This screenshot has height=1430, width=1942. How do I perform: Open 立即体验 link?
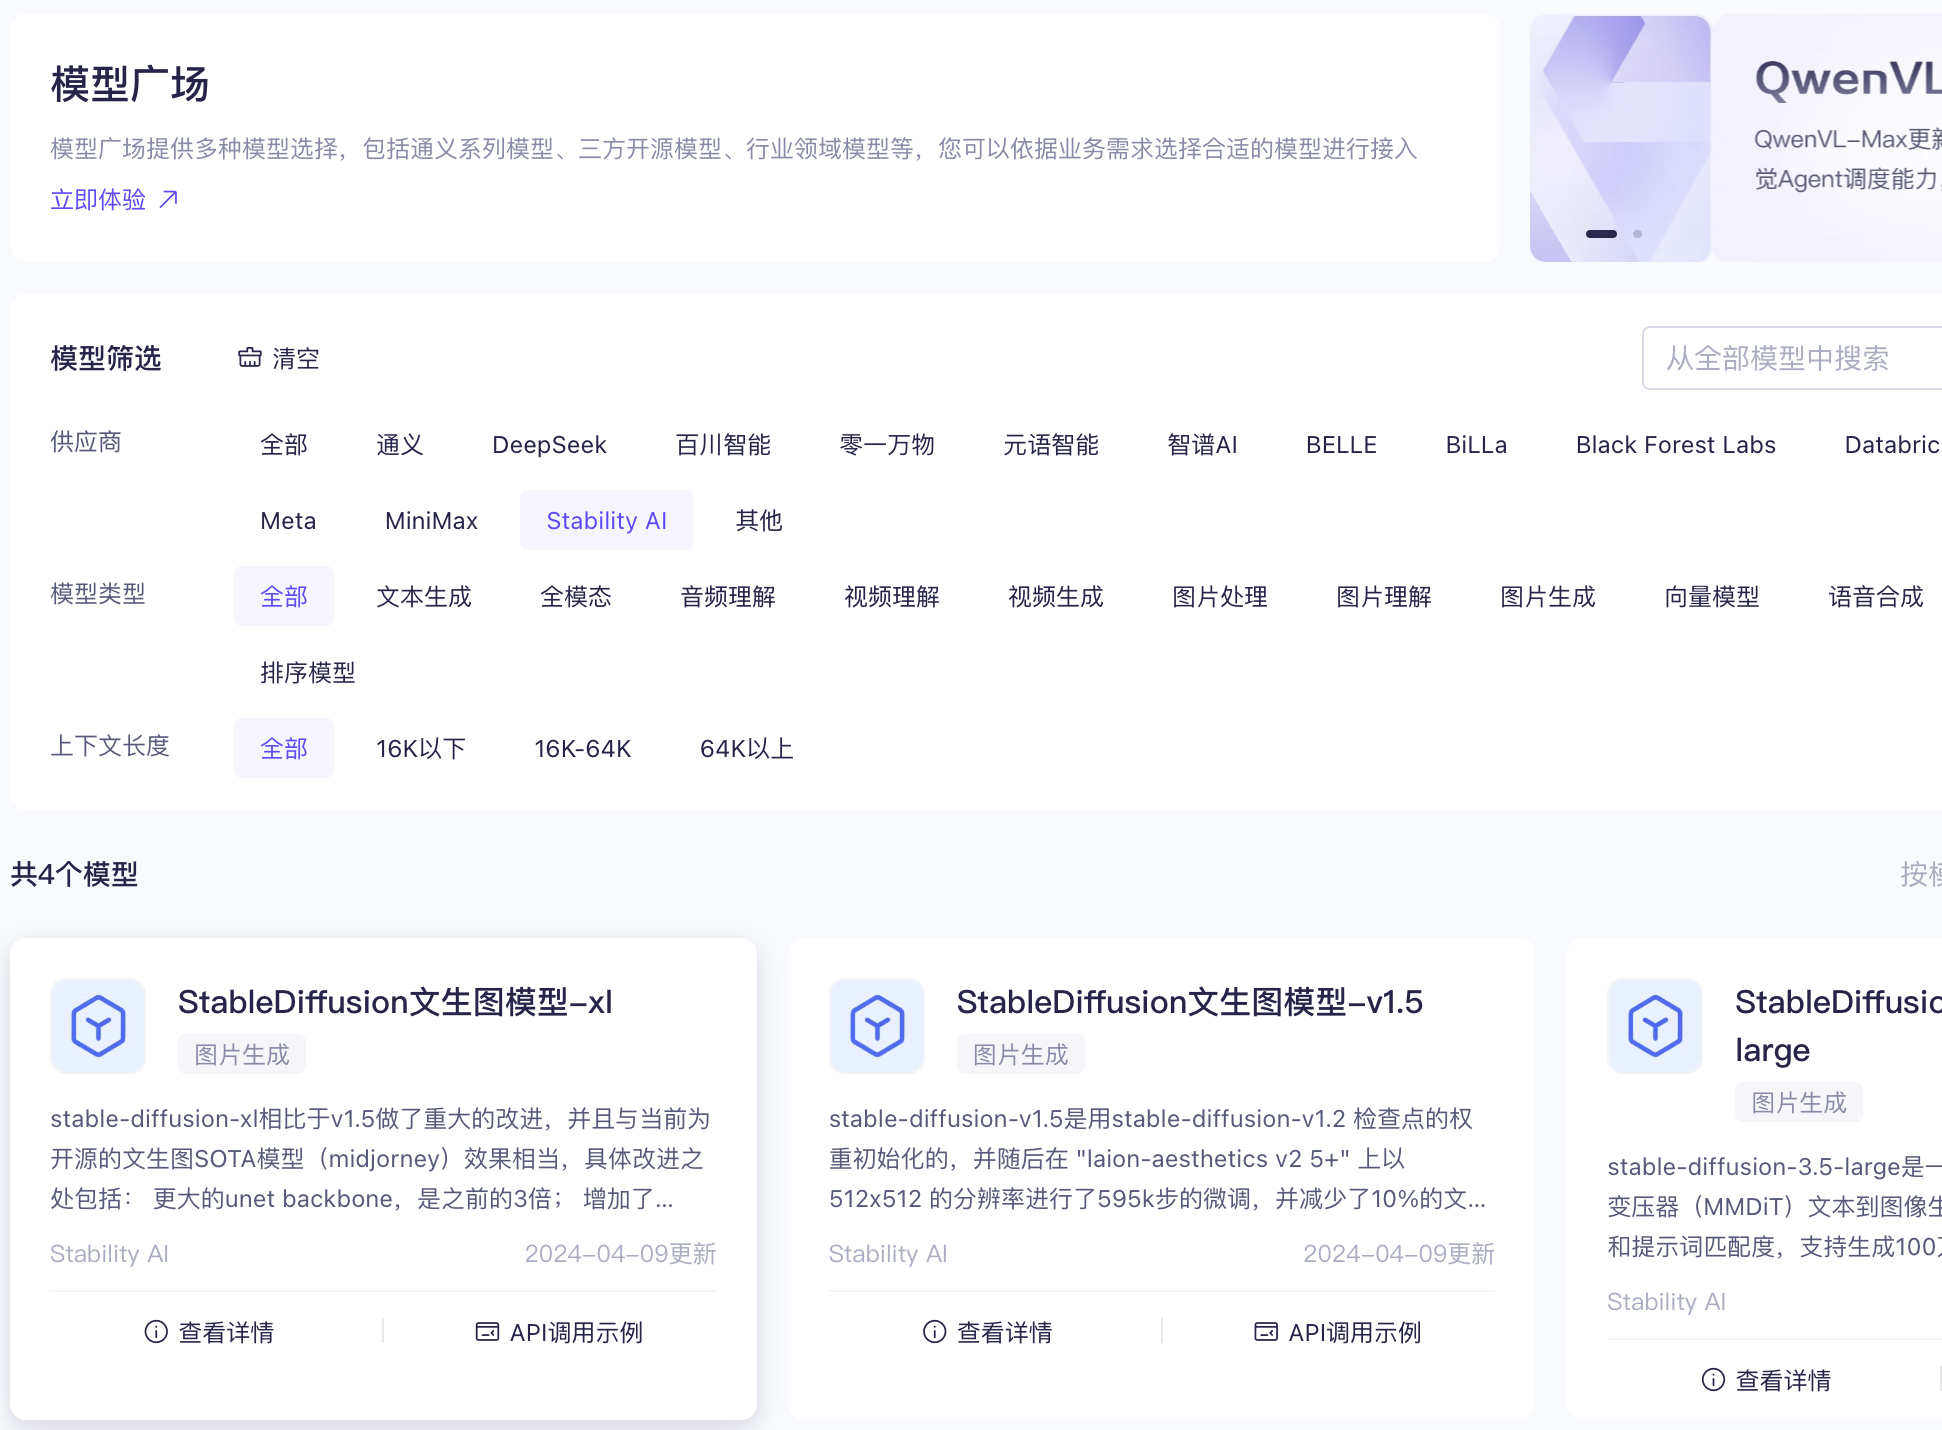coord(115,199)
